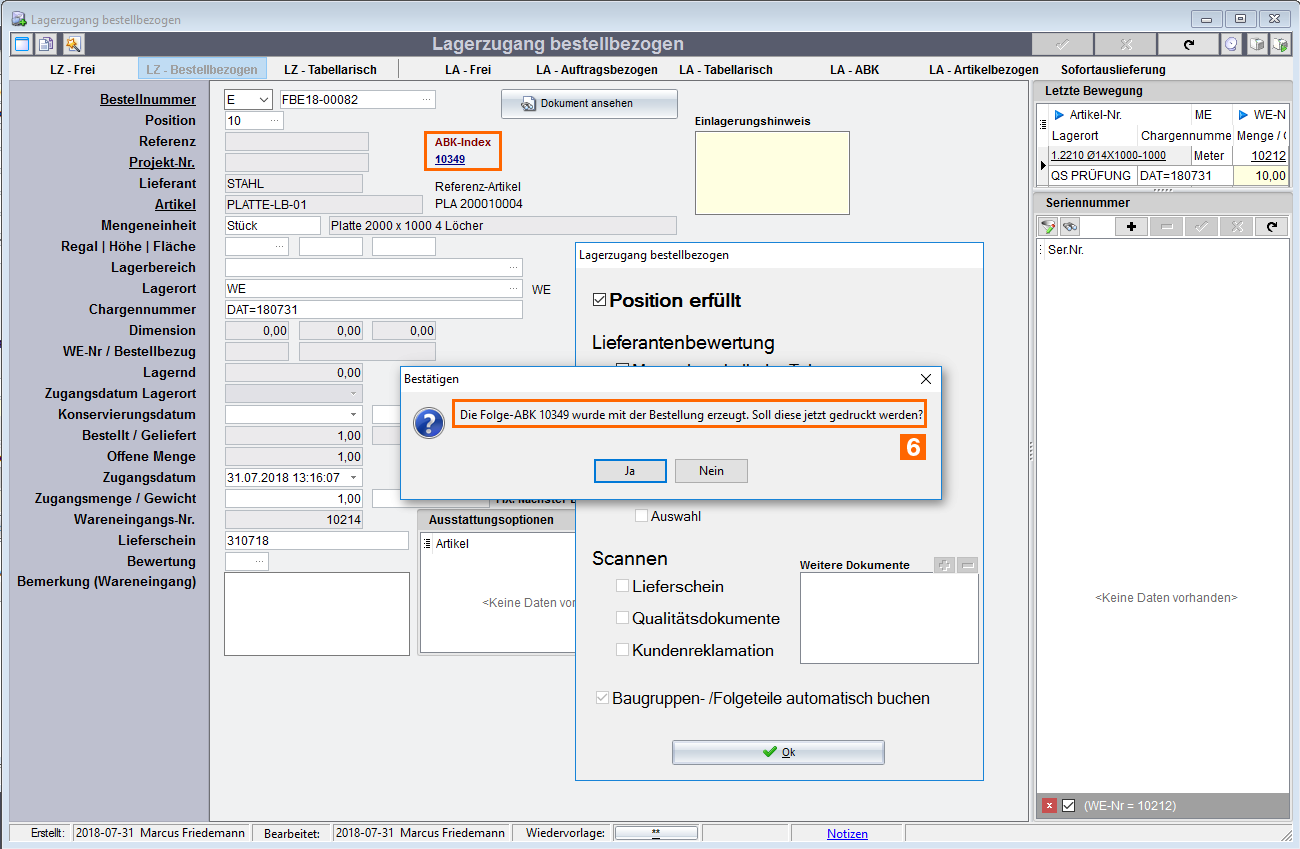Open the Bestellnummer lookup ellipsis button
1300x849 pixels.
[427, 100]
